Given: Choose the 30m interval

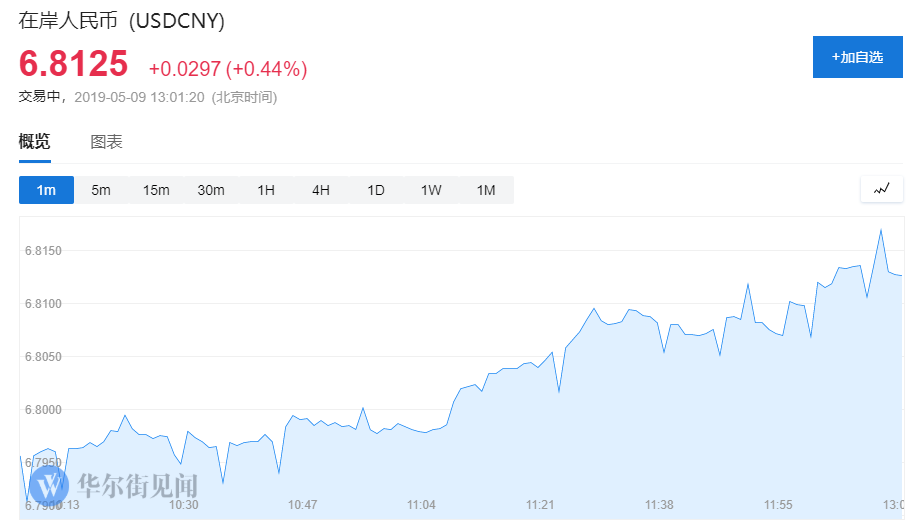Looking at the screenshot, I should 211,190.
